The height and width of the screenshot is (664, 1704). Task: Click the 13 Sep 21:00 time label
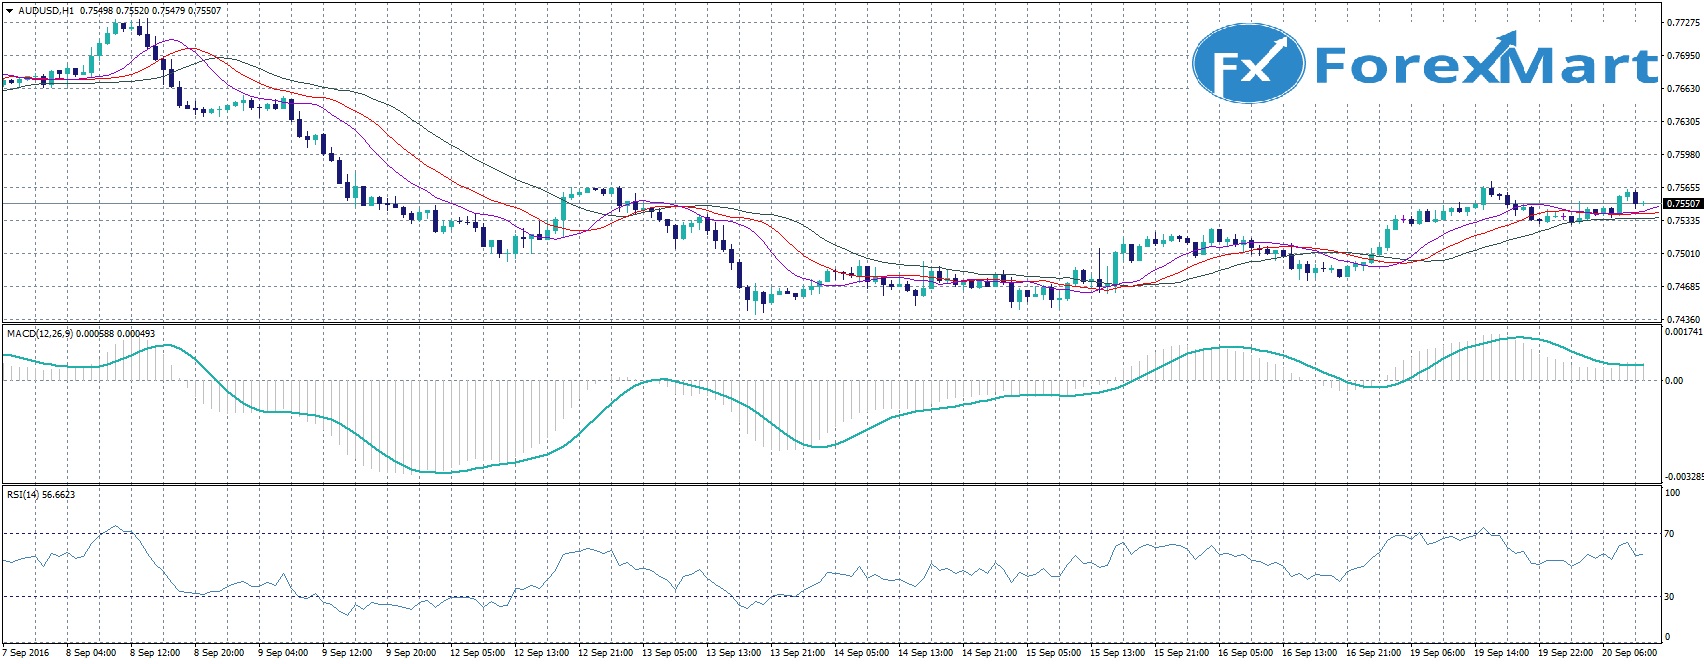pyautogui.click(x=798, y=653)
